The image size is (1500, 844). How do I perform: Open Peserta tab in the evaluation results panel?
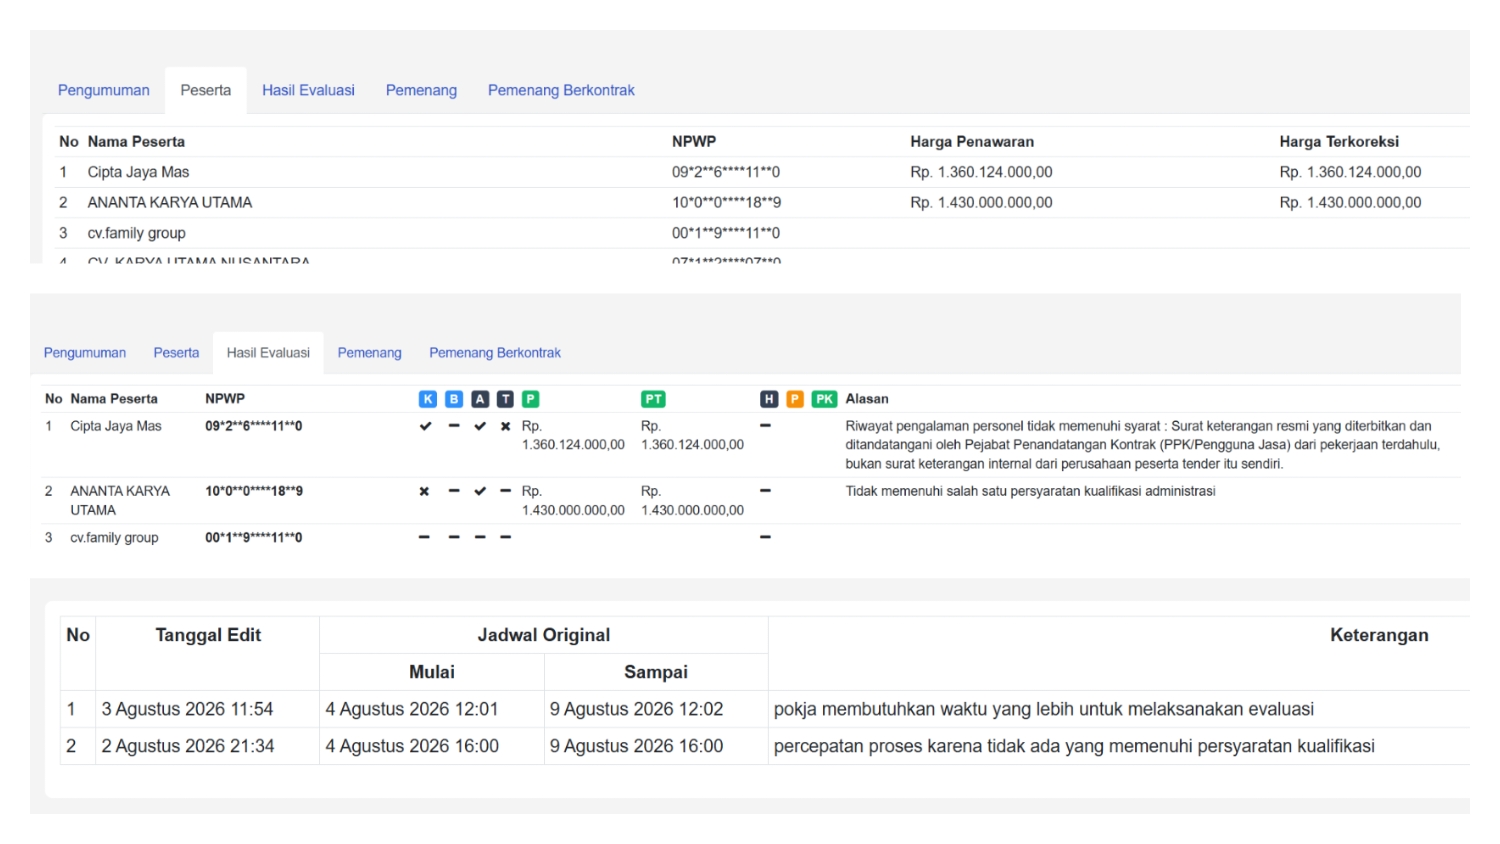tap(176, 353)
